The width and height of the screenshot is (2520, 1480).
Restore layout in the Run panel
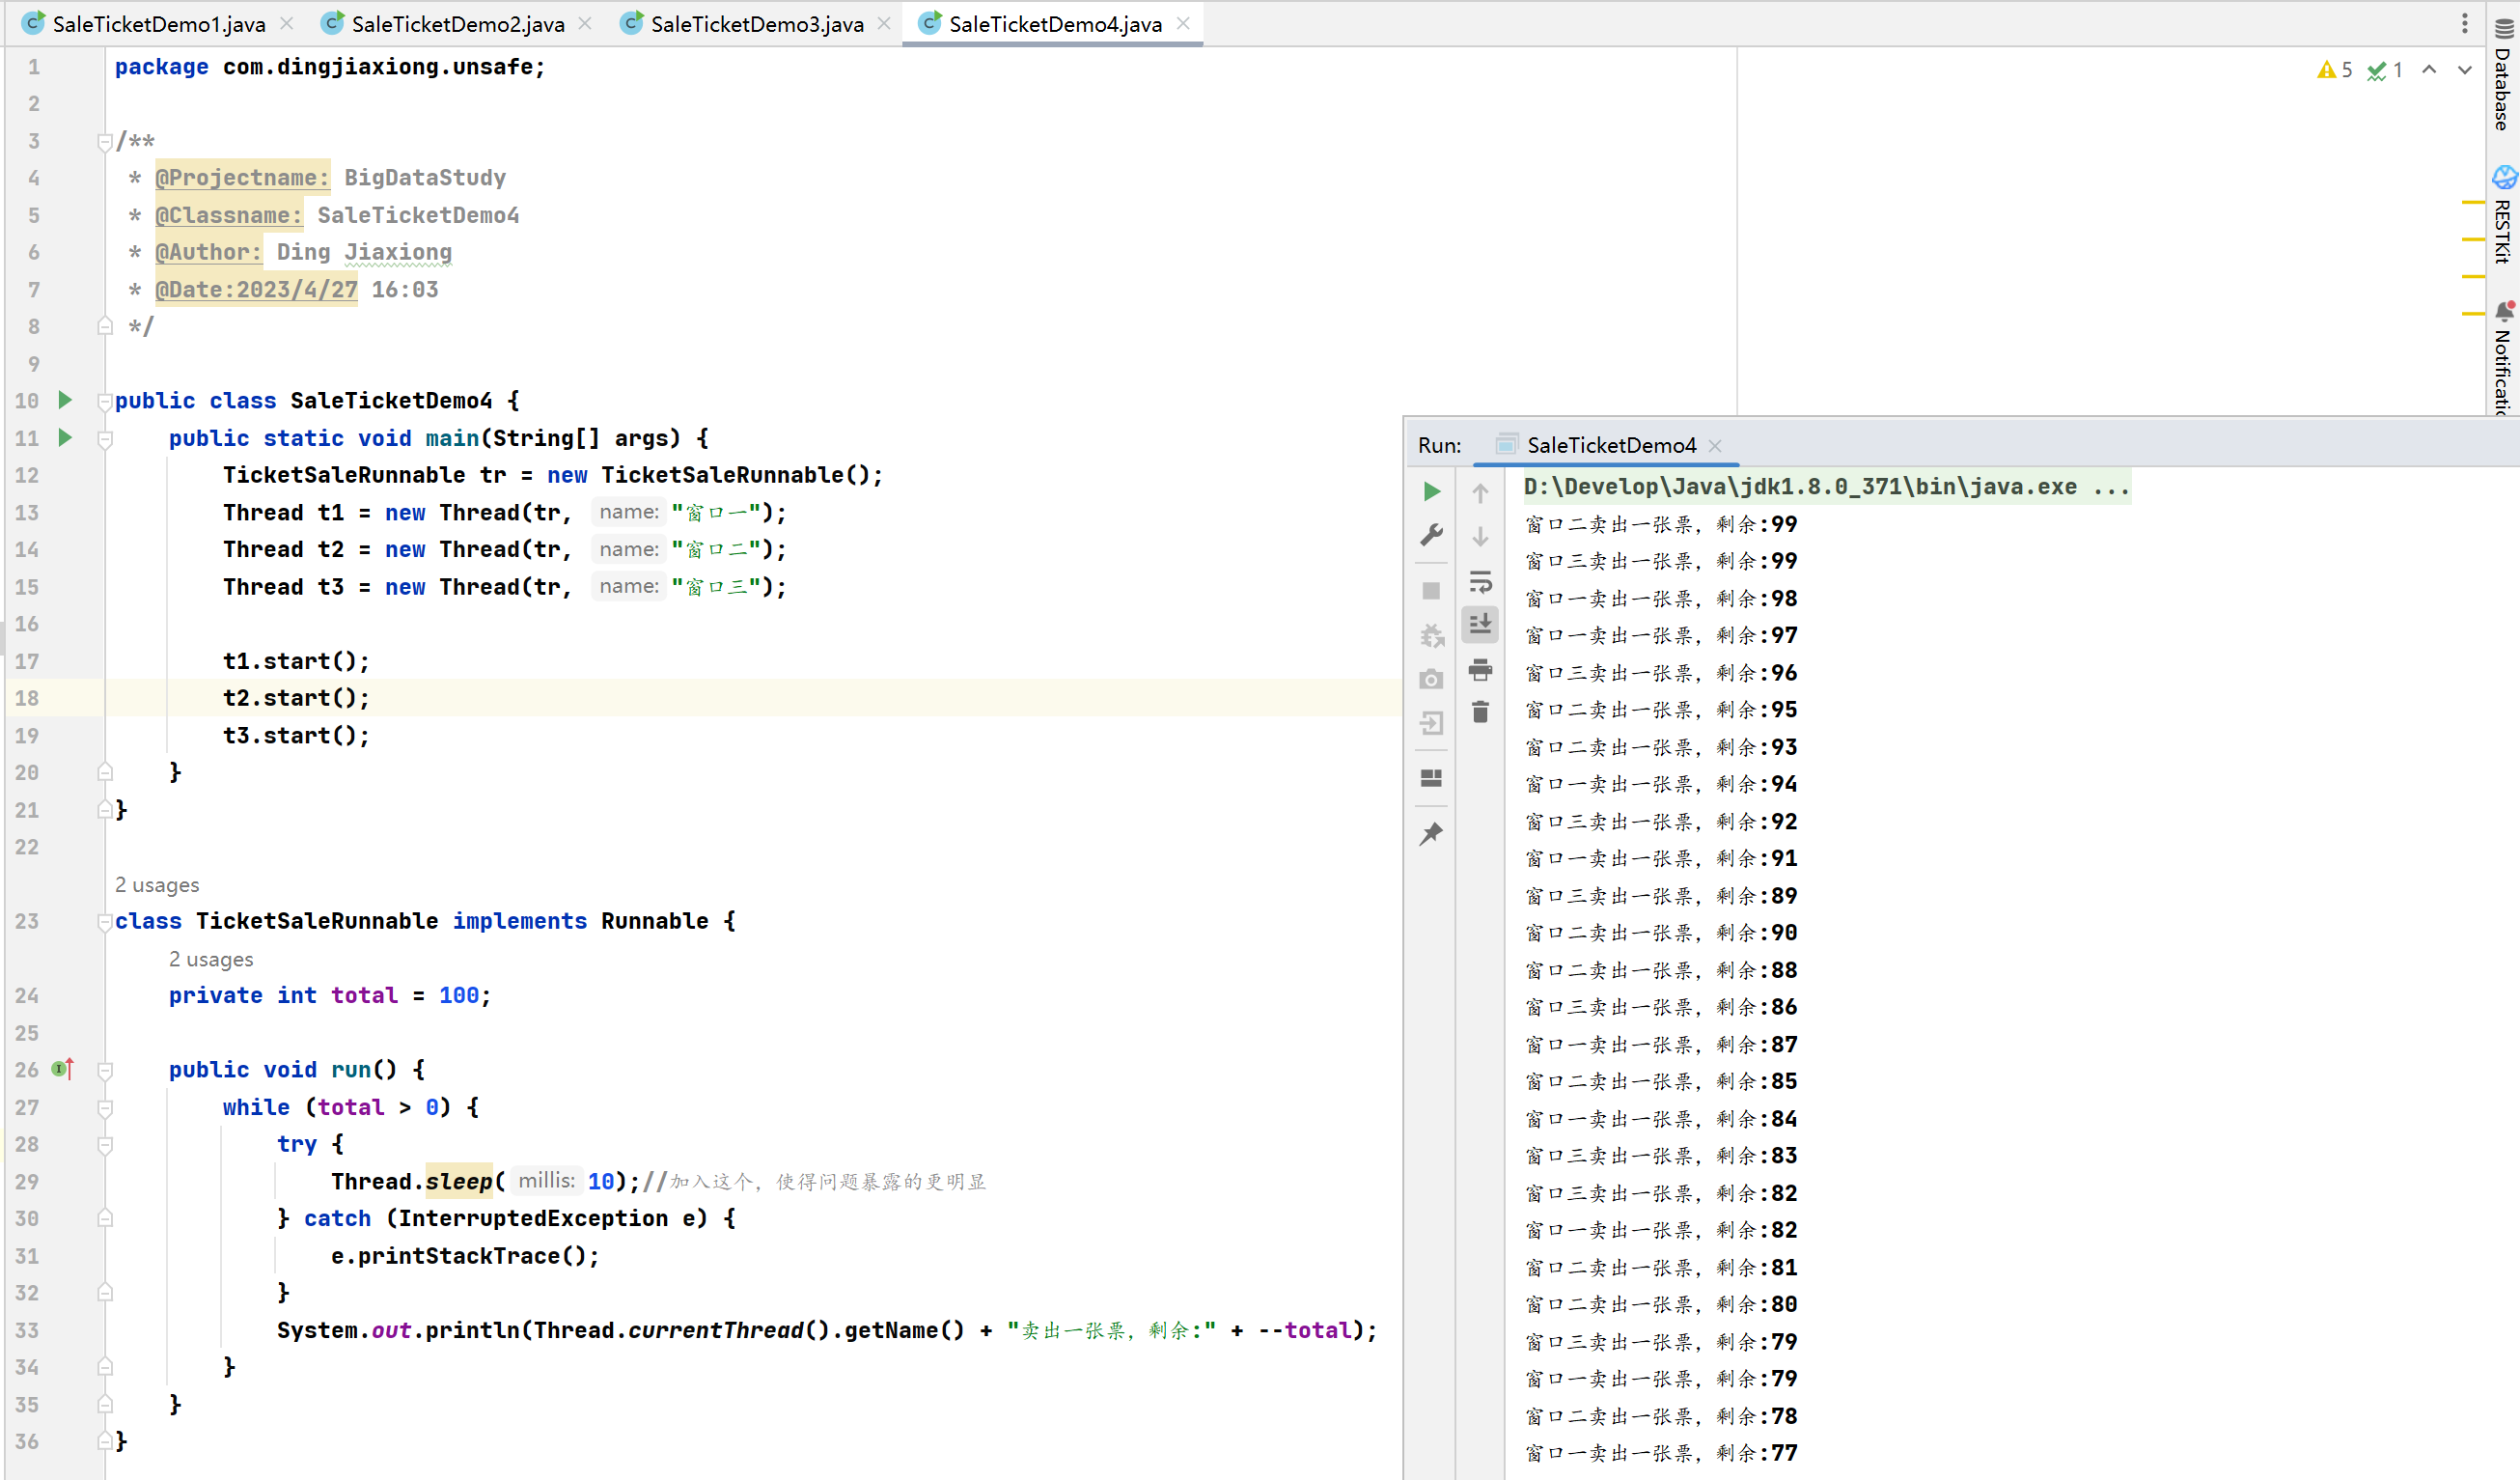(x=1431, y=778)
